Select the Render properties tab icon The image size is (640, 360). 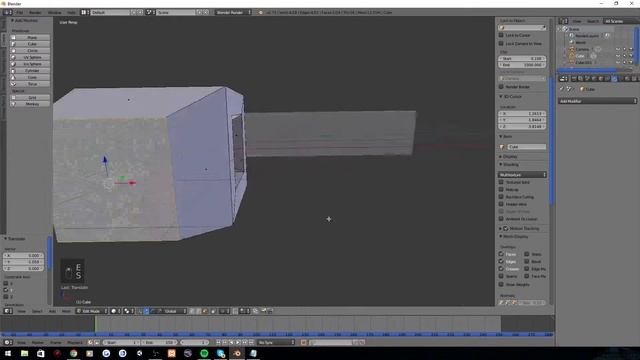[574, 79]
